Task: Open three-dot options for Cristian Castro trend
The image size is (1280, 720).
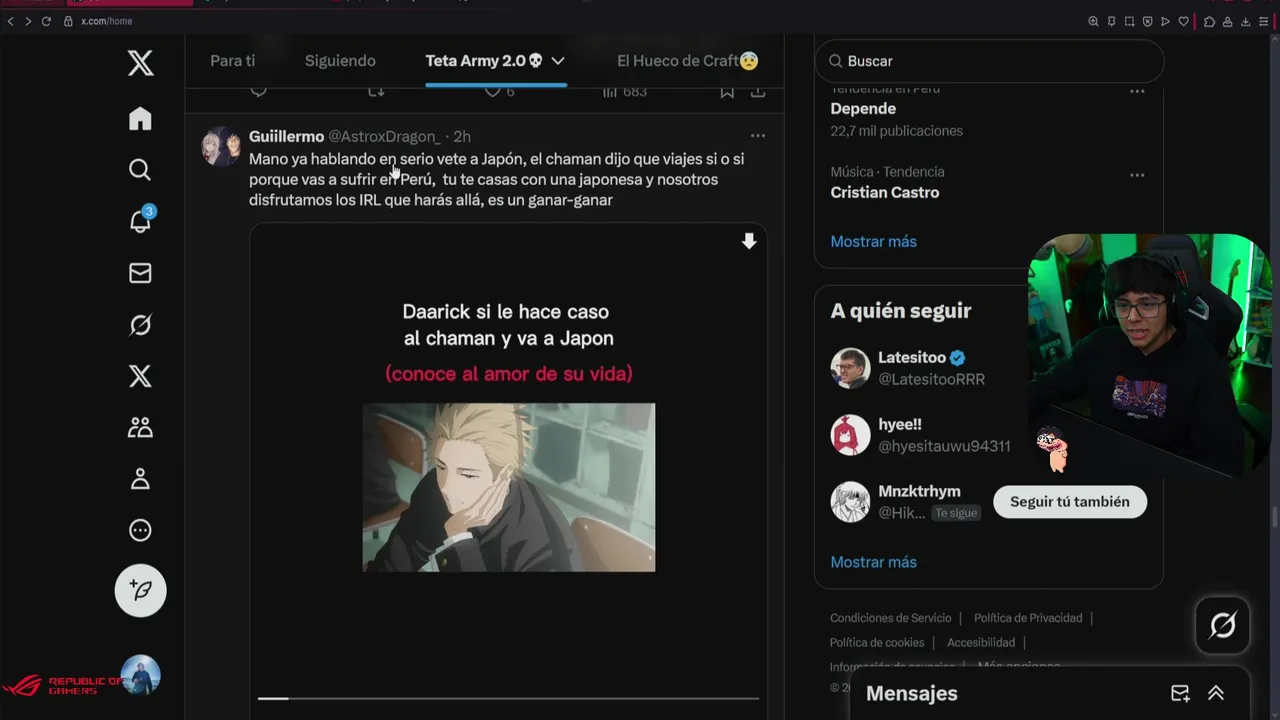Action: click(x=1137, y=175)
